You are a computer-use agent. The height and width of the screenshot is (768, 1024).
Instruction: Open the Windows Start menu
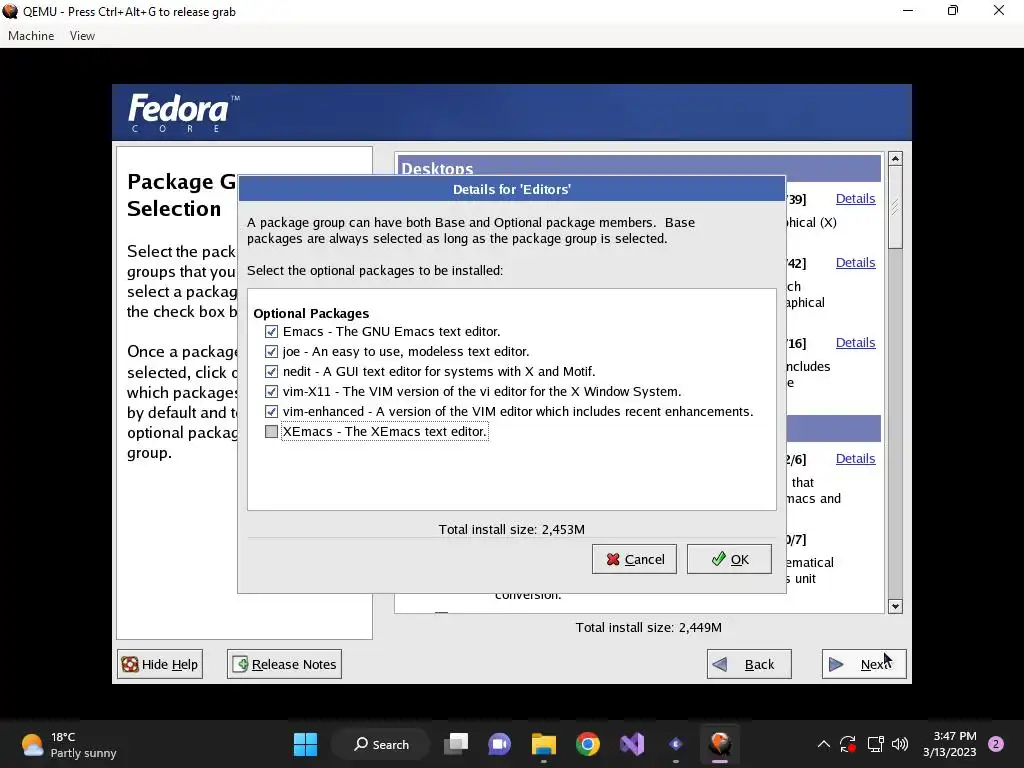305,744
